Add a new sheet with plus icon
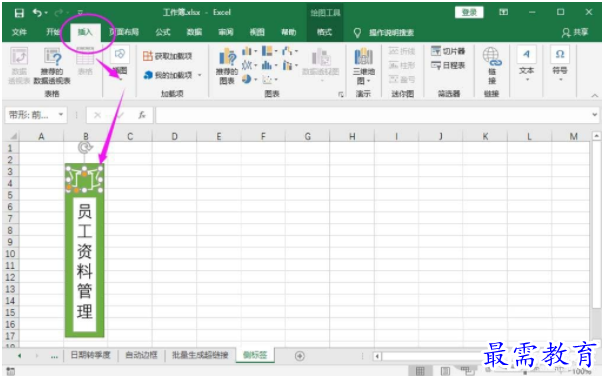 tap(300, 356)
